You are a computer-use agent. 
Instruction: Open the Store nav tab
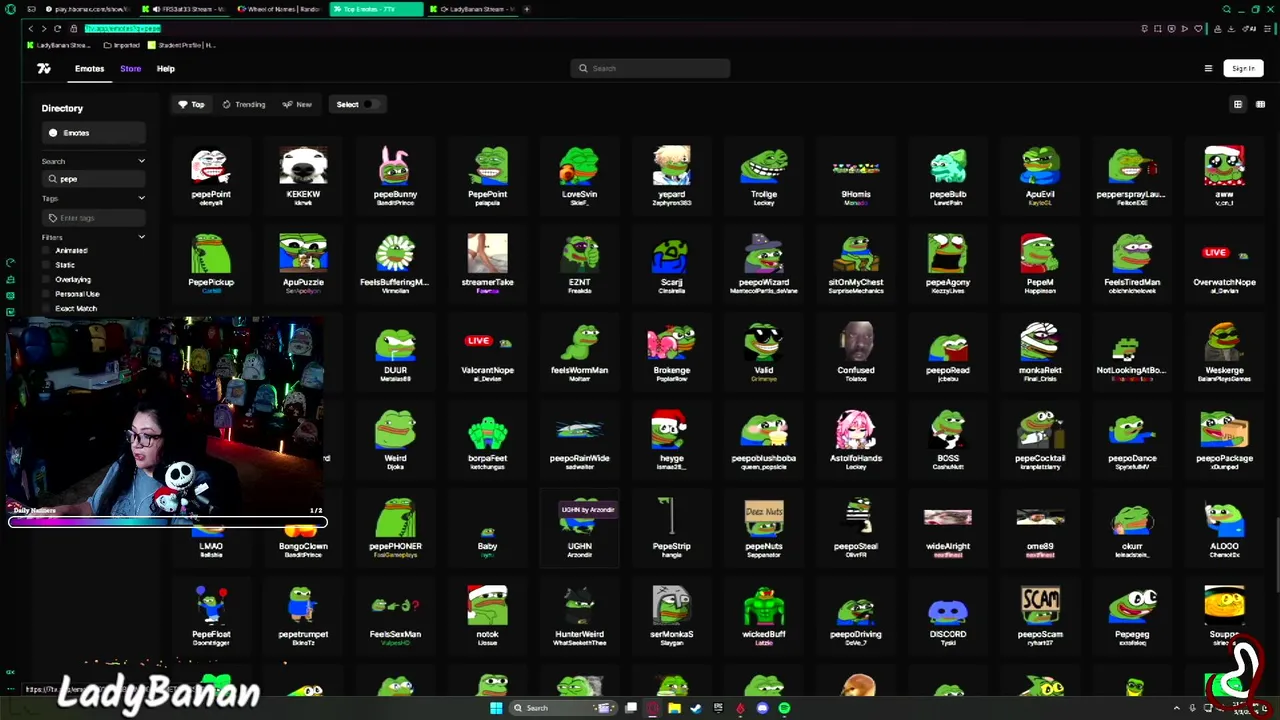131,69
